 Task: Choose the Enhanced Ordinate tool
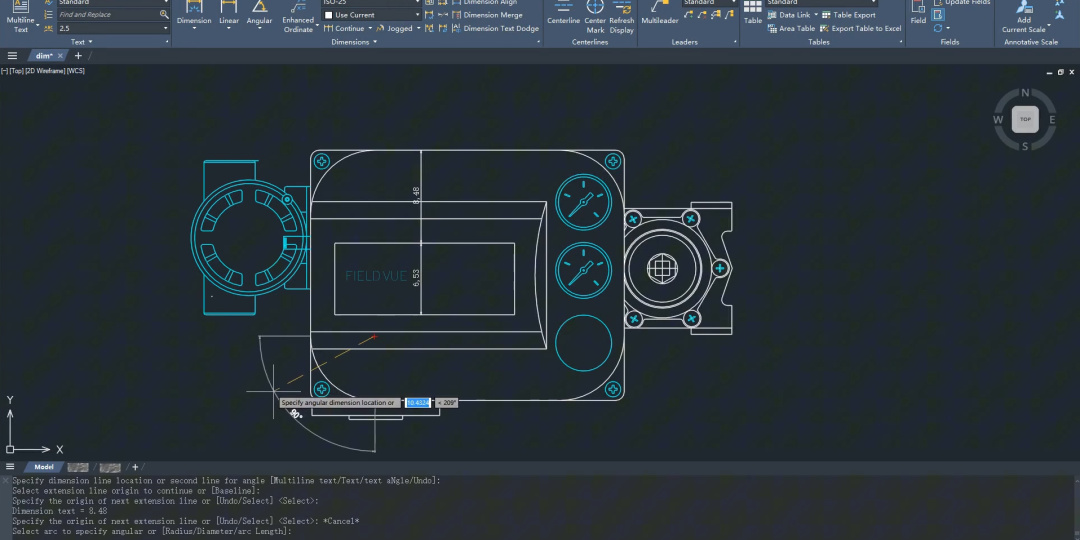click(x=298, y=17)
